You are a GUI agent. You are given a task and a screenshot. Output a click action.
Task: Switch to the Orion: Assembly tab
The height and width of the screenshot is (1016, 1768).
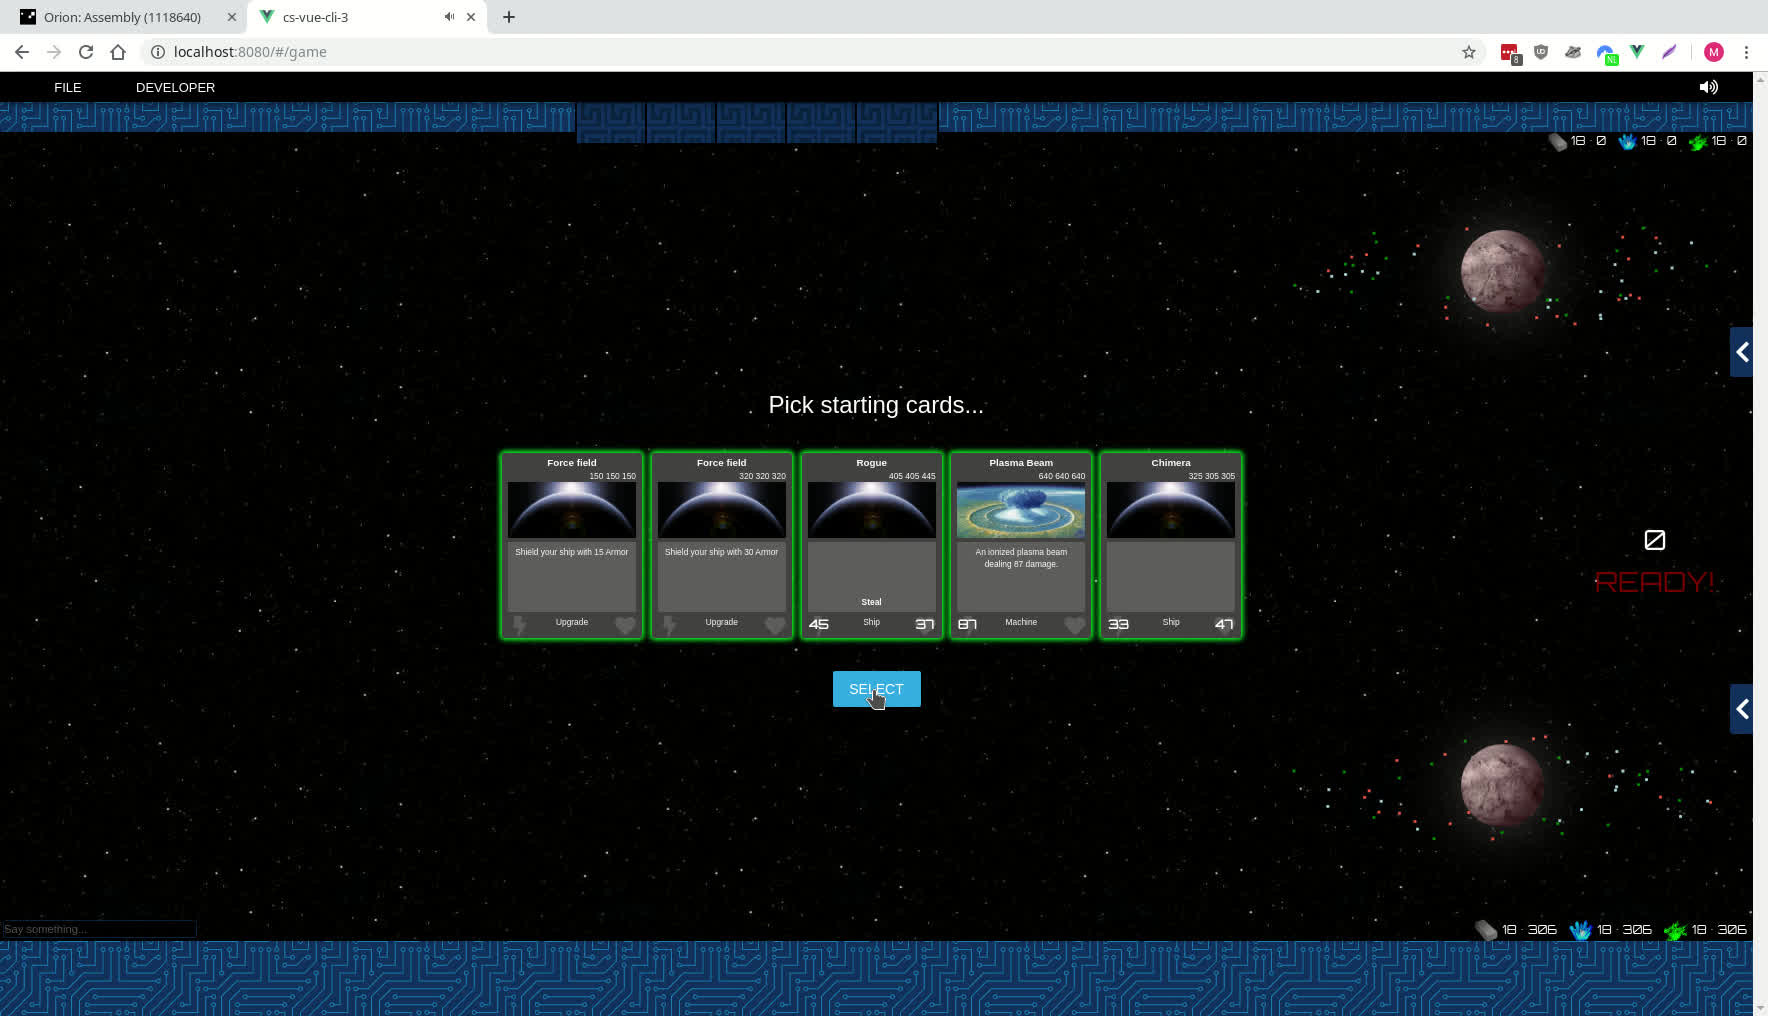[x=122, y=17]
